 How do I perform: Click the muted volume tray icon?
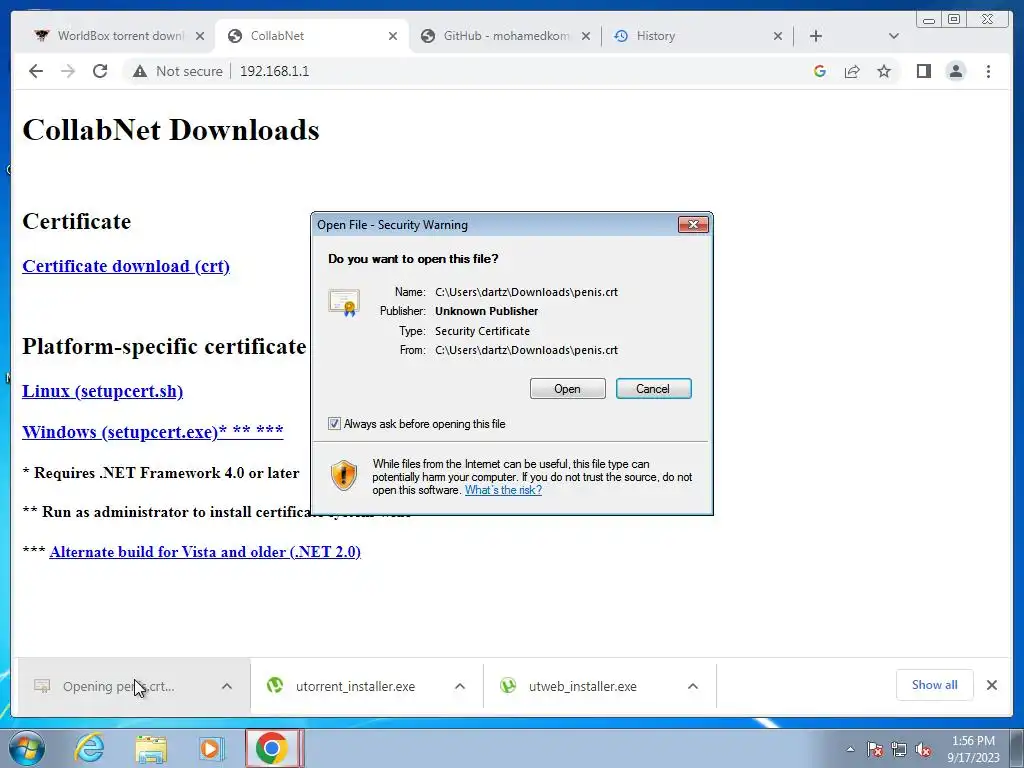tap(923, 749)
